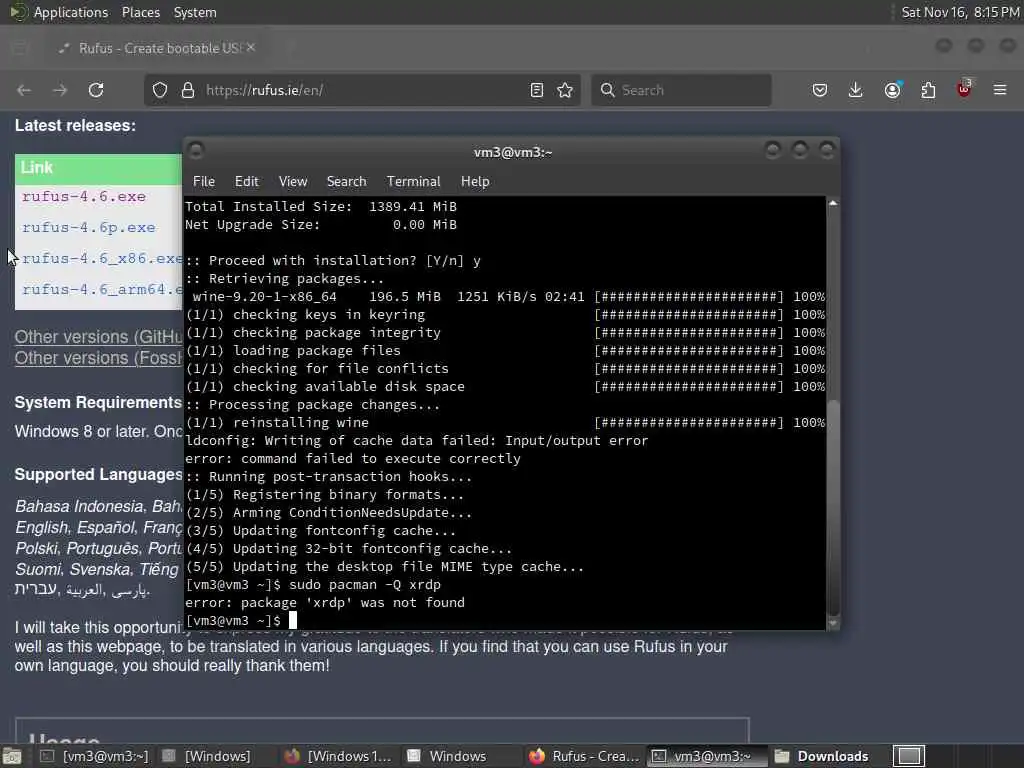Screen dimensions: 1024x768
Task: Click the workspace switcher in bottom panel
Action: click(908, 756)
